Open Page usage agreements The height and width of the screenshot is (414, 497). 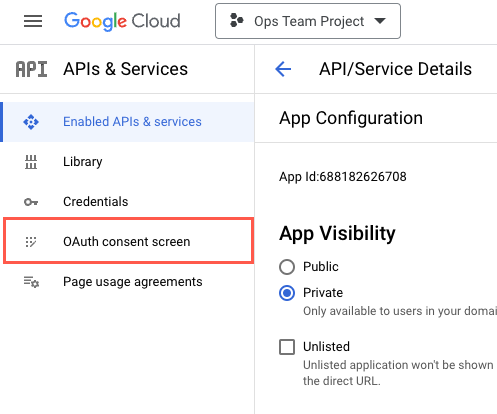coord(128,282)
